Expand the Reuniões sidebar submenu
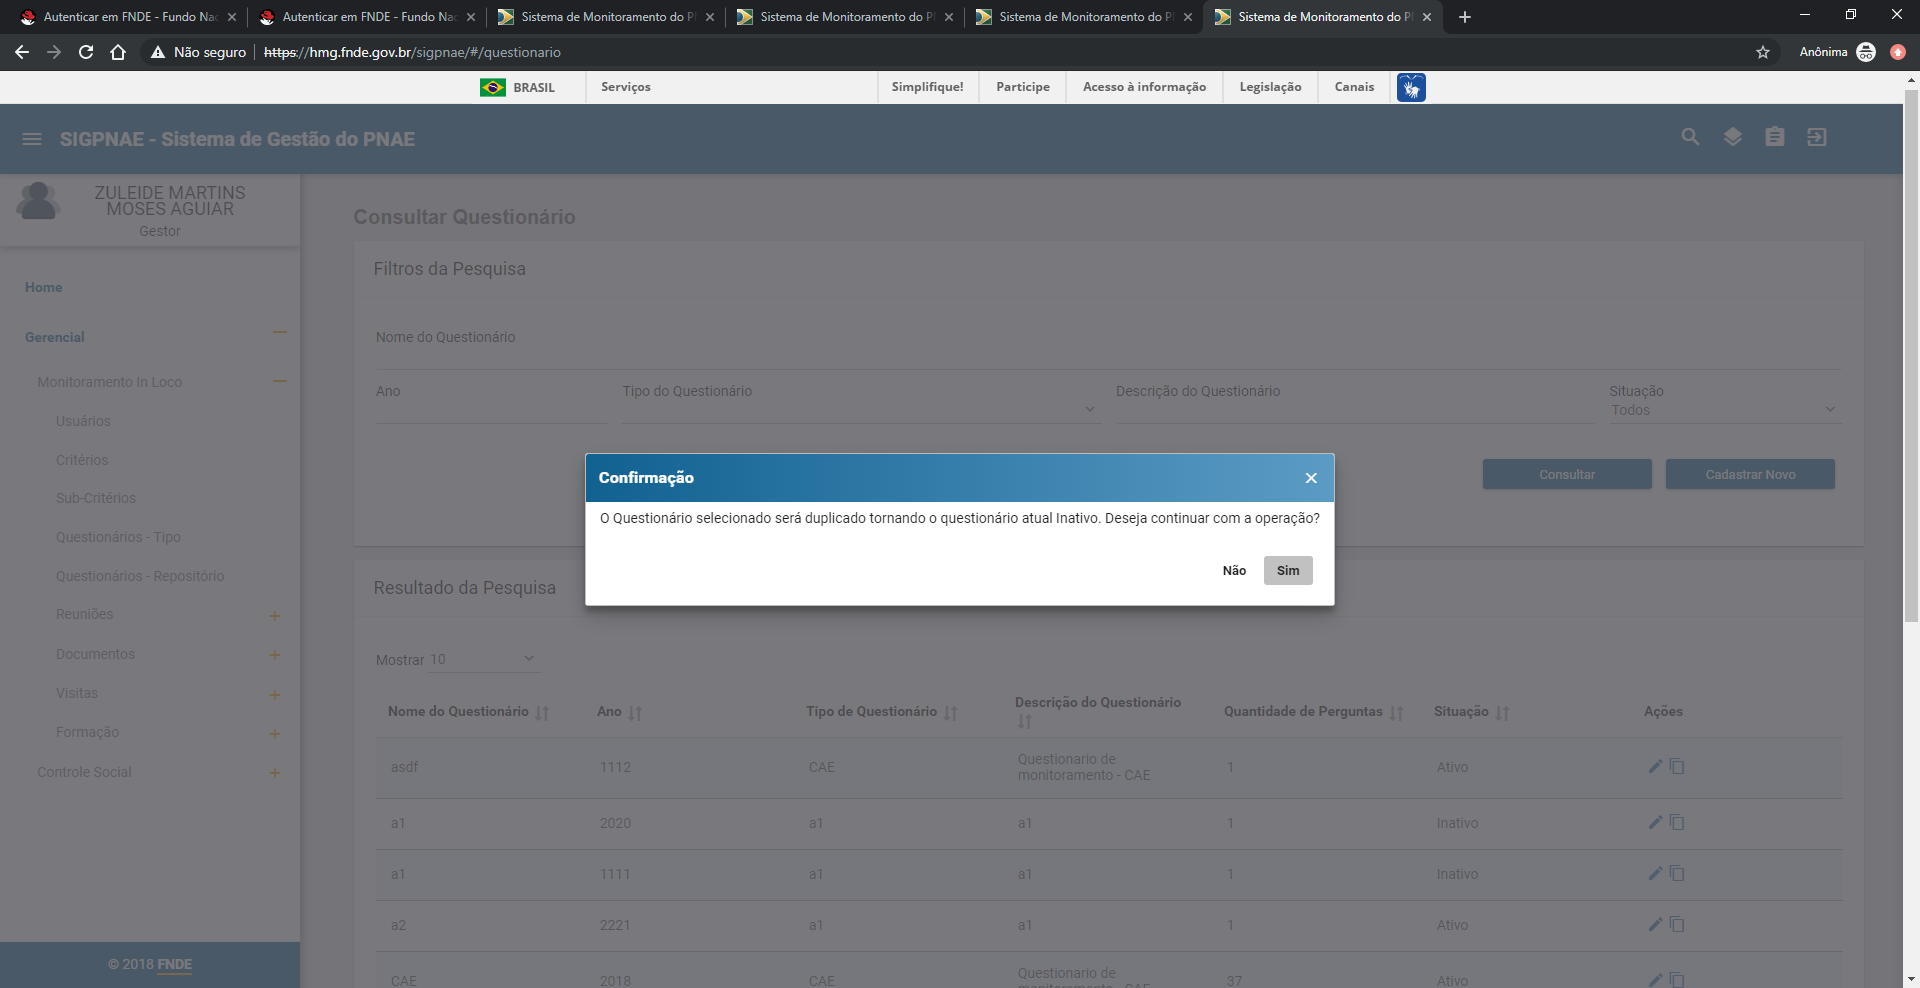This screenshot has width=1920, height=988. [274, 615]
